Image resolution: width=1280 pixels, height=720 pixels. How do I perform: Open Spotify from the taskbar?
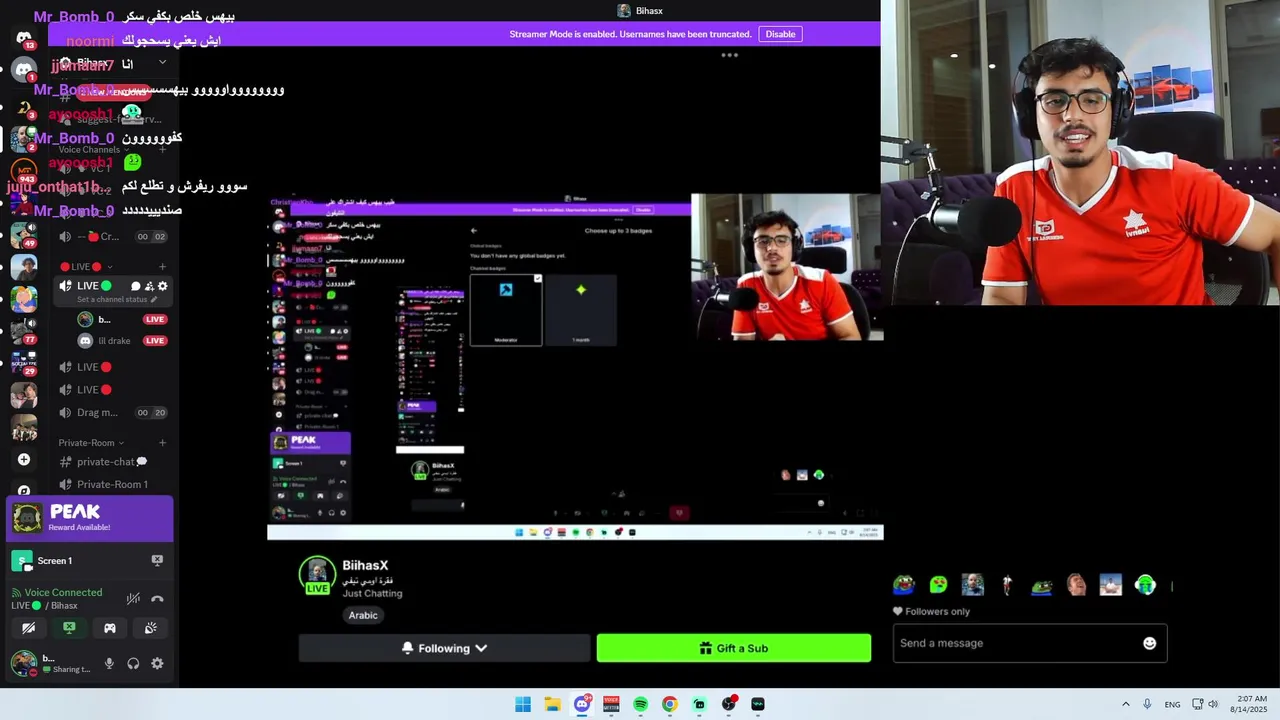coord(640,704)
